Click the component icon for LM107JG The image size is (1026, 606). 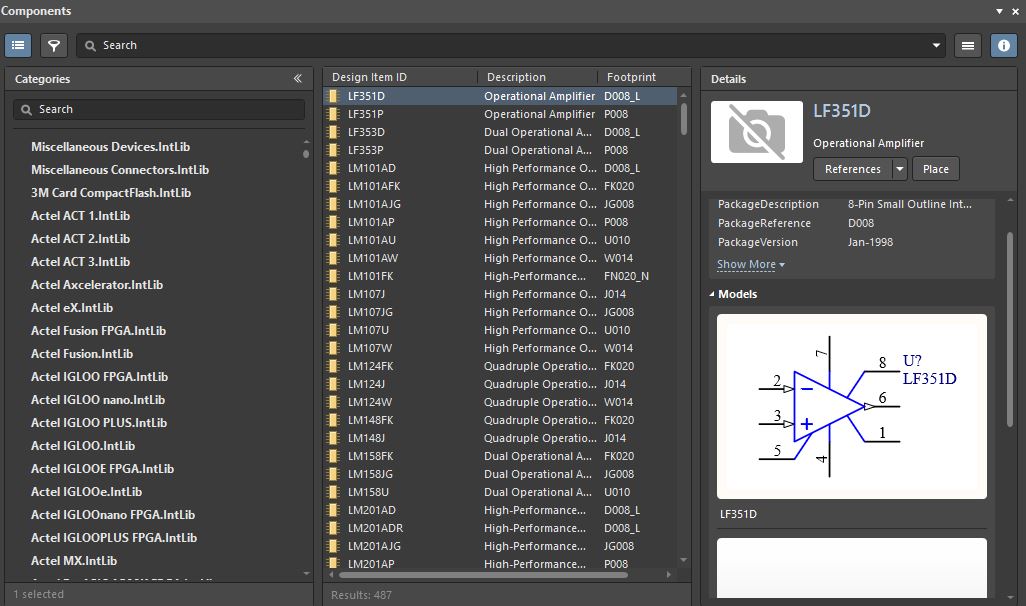tap(333, 312)
